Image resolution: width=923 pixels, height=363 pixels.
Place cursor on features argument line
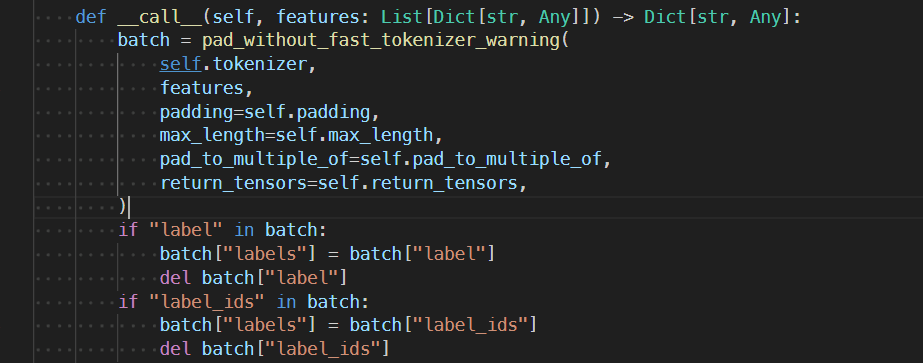[x=206, y=88]
